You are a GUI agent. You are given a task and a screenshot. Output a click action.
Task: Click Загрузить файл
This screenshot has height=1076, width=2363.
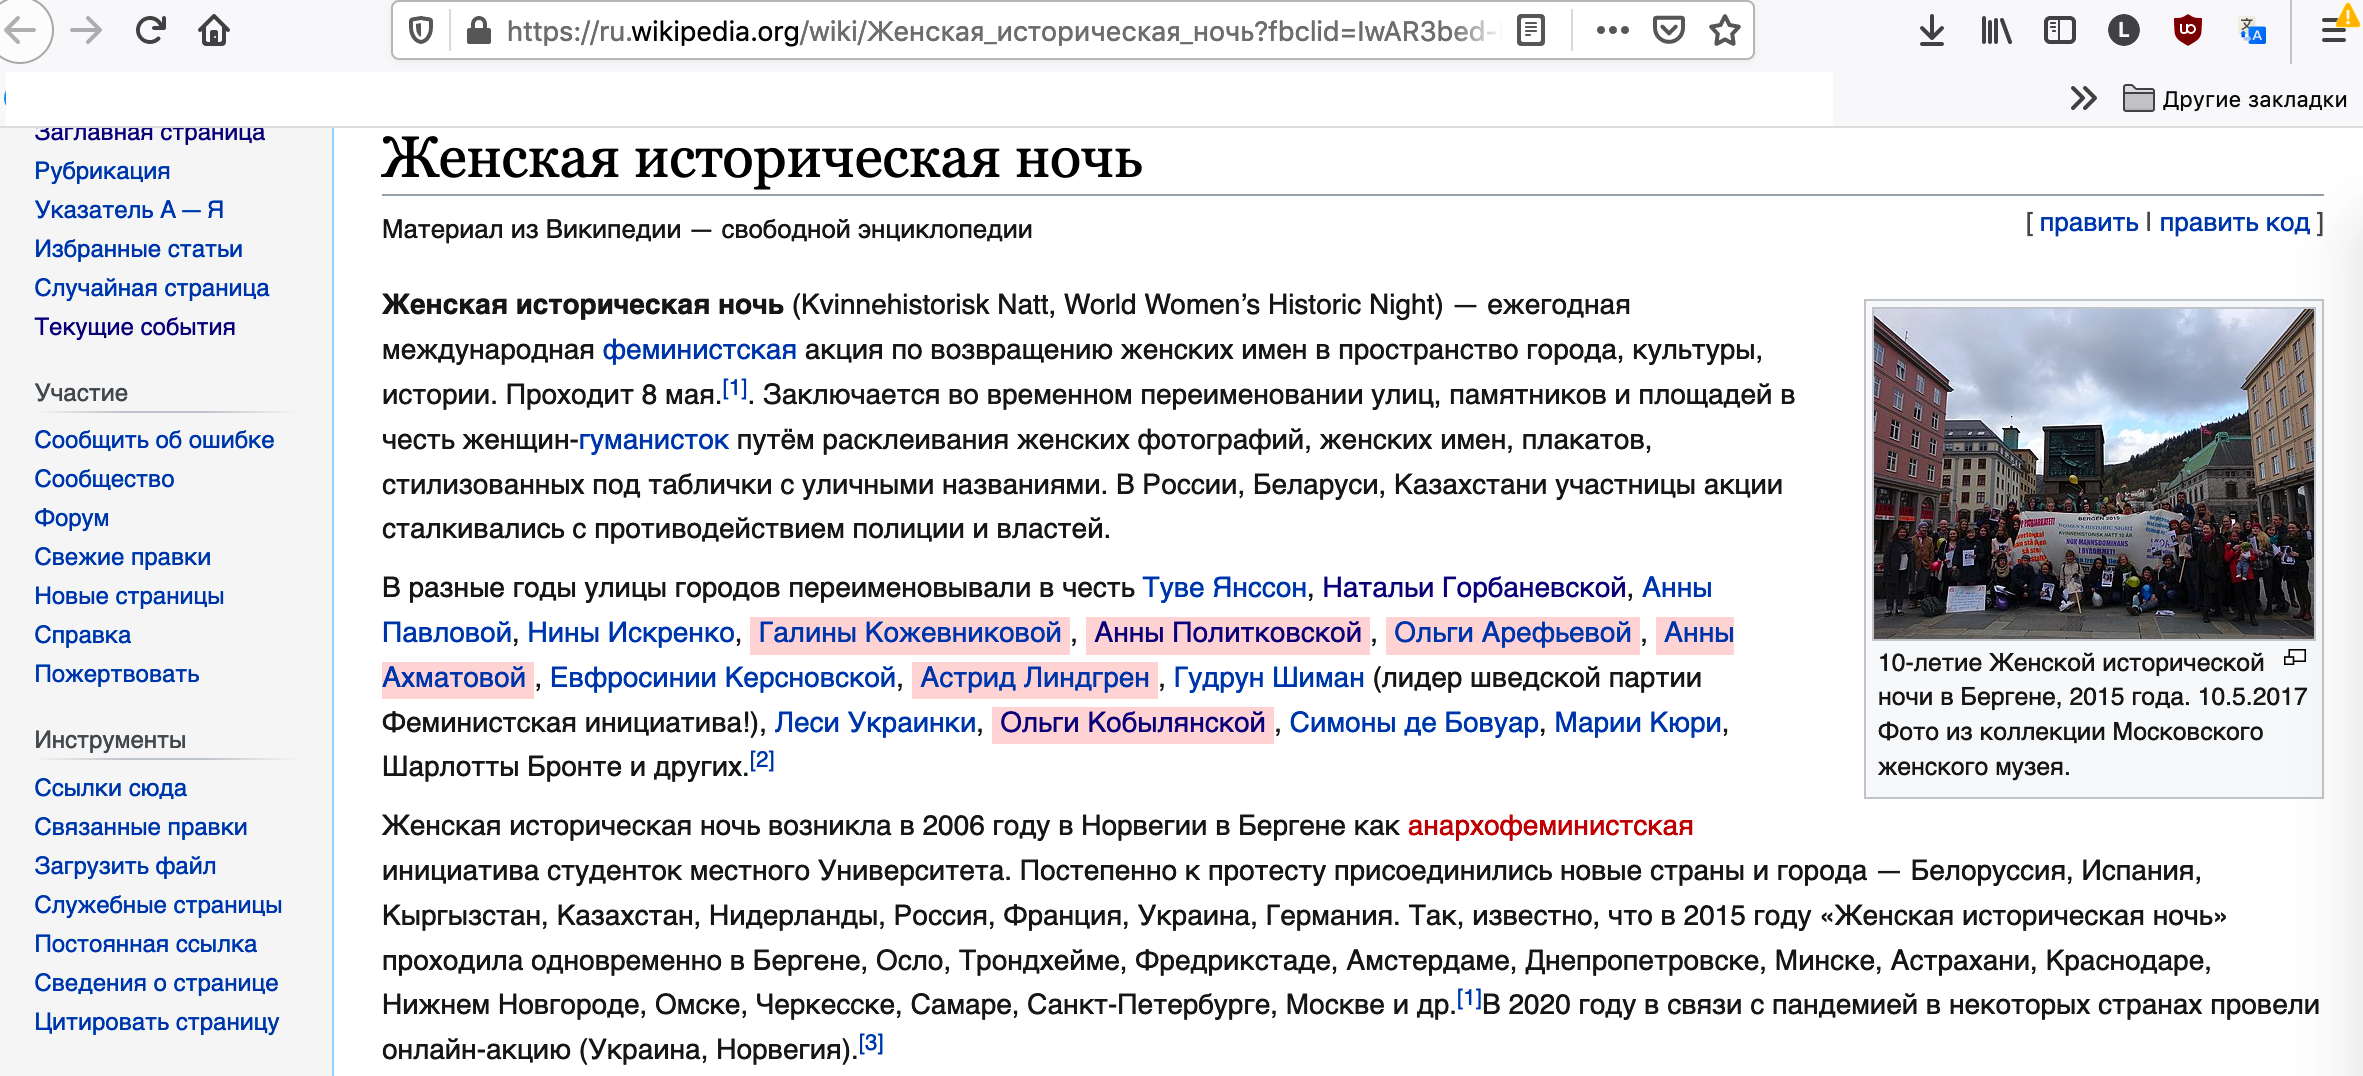click(x=125, y=866)
